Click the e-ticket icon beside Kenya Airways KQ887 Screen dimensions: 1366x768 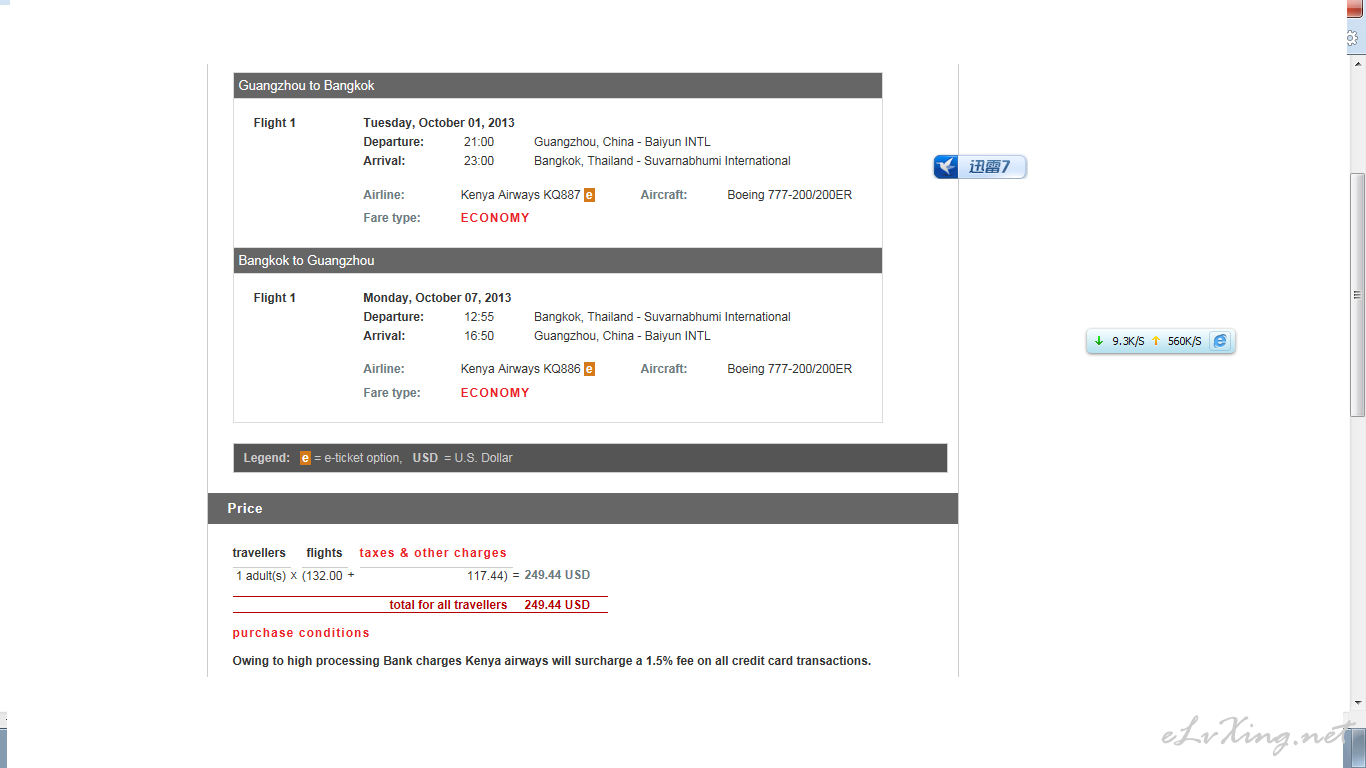589,195
